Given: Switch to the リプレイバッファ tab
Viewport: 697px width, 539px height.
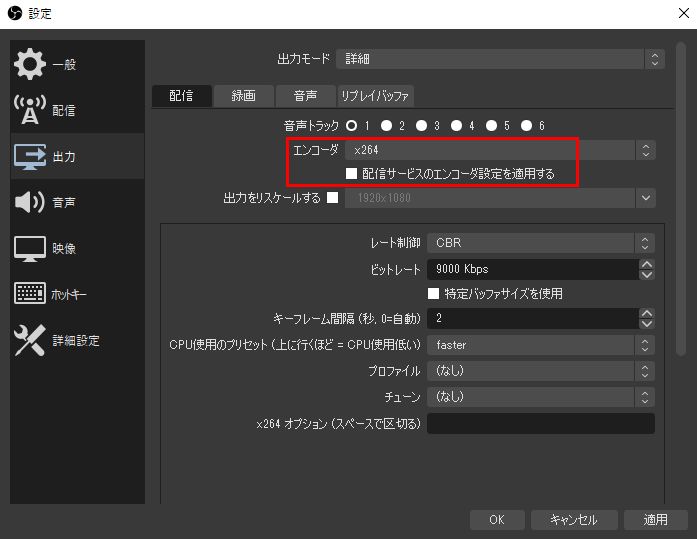Looking at the screenshot, I should 375,96.
